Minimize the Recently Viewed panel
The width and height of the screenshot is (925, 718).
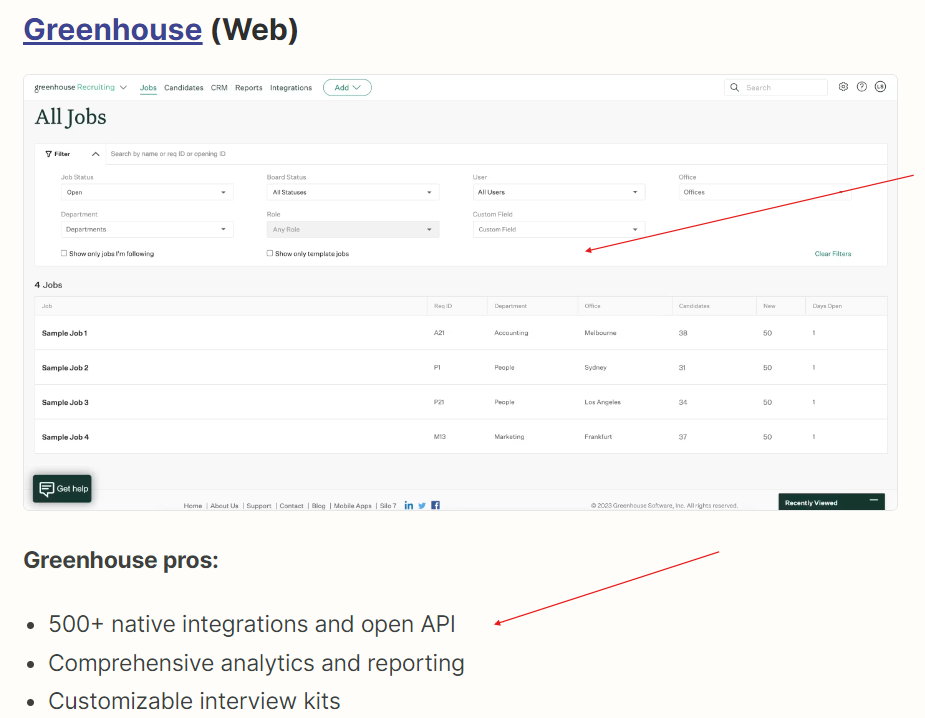pos(874,500)
